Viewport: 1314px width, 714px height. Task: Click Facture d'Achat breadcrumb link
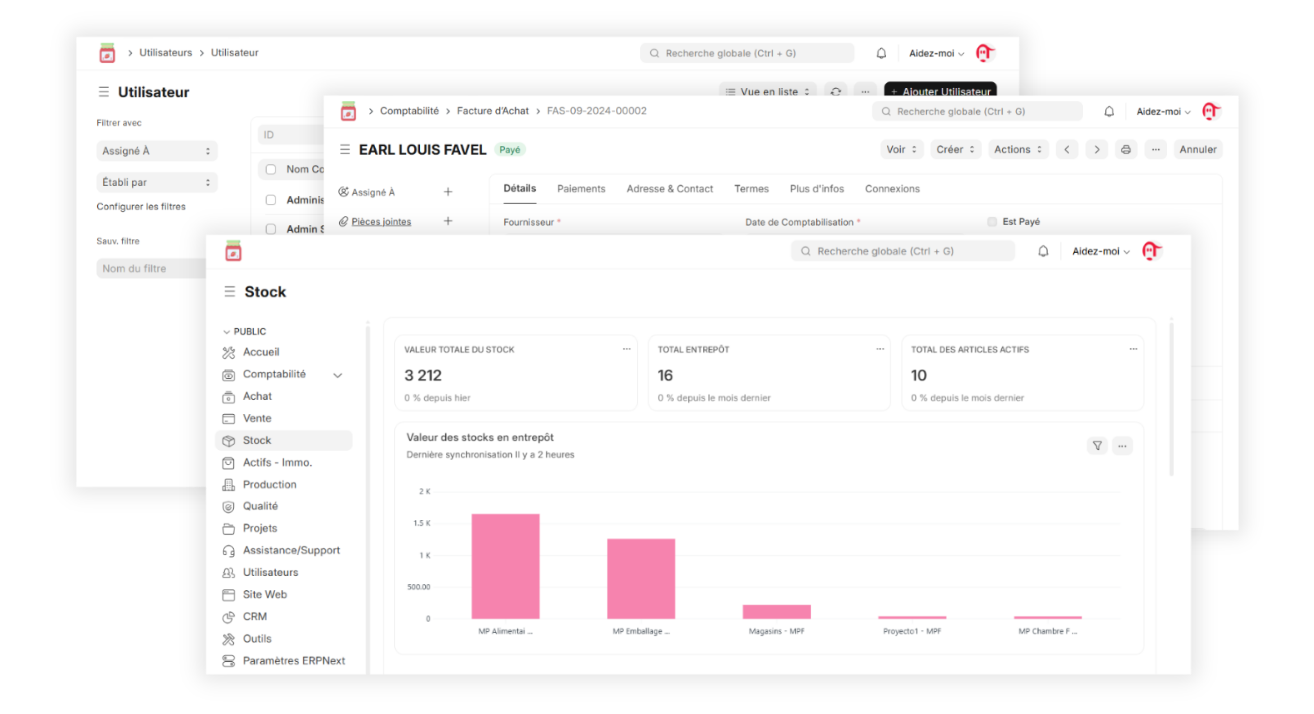pyautogui.click(x=493, y=111)
